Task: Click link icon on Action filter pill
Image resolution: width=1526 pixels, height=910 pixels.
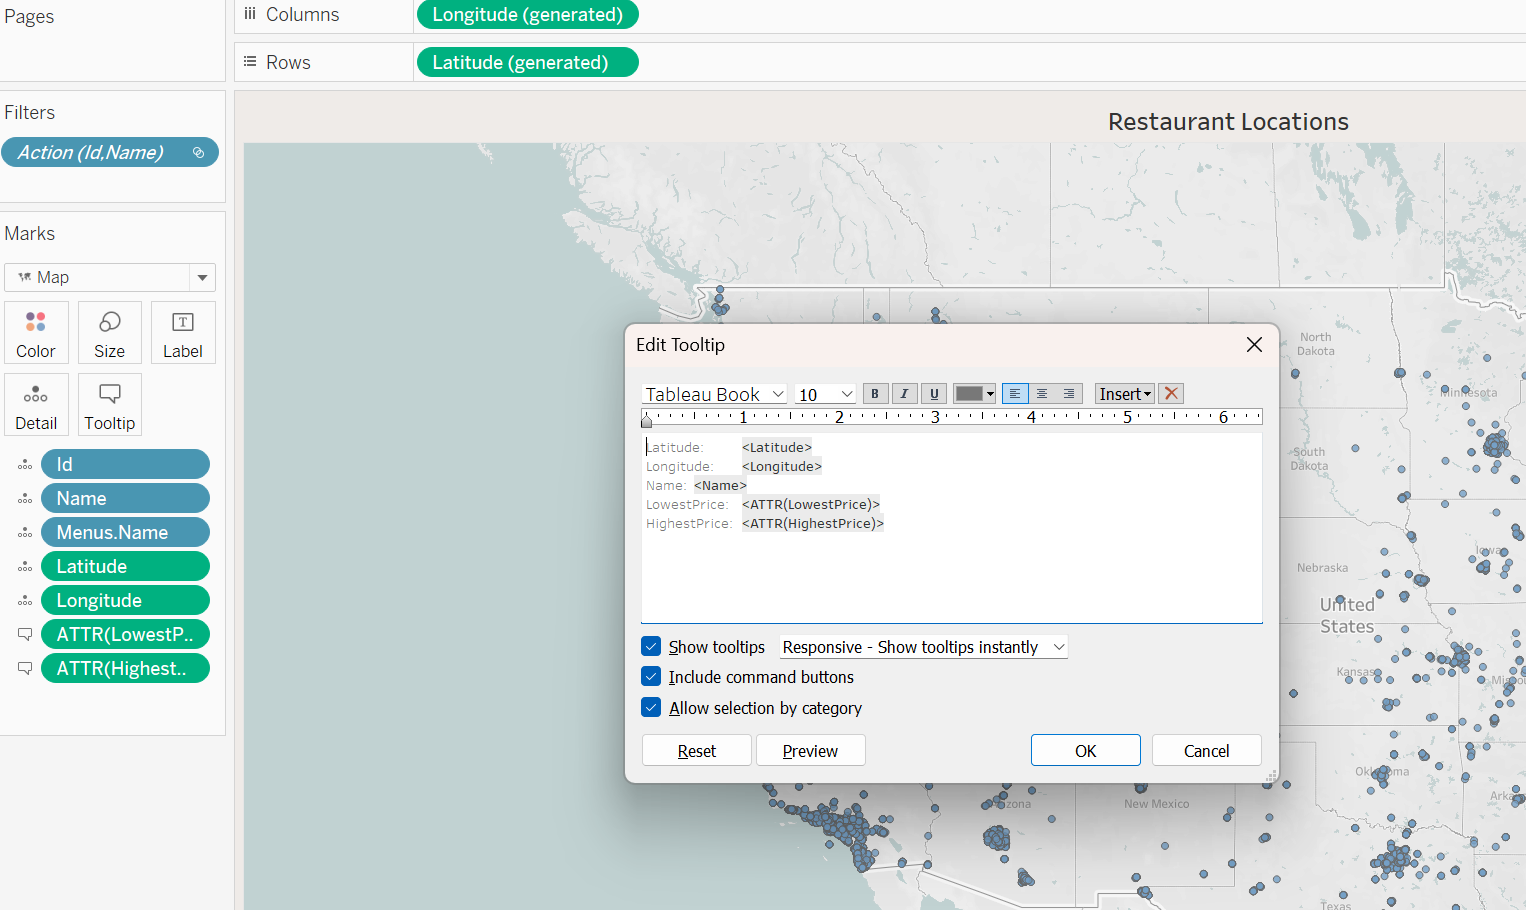Action: pos(198,153)
